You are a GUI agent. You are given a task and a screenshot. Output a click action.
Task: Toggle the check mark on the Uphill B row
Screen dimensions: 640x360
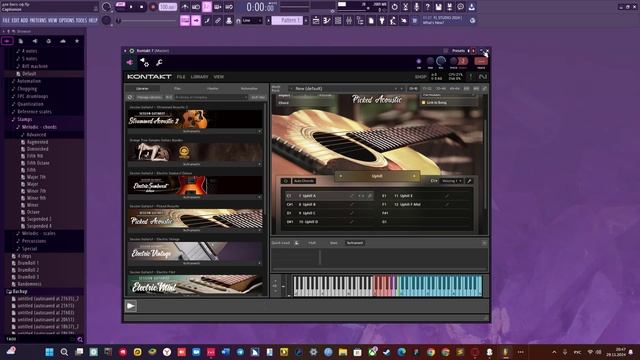click(x=351, y=204)
